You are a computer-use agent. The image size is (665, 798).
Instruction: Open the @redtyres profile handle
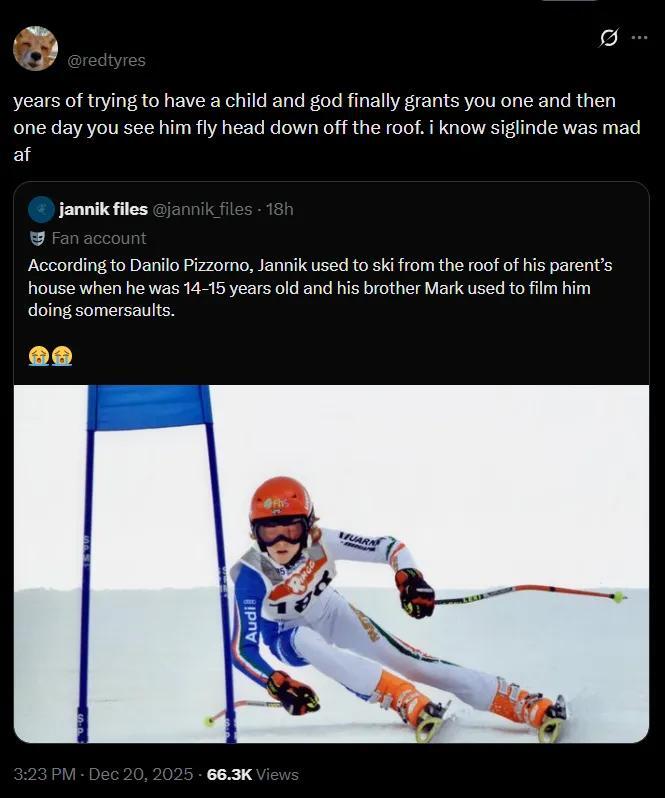pyautogui.click(x=106, y=60)
